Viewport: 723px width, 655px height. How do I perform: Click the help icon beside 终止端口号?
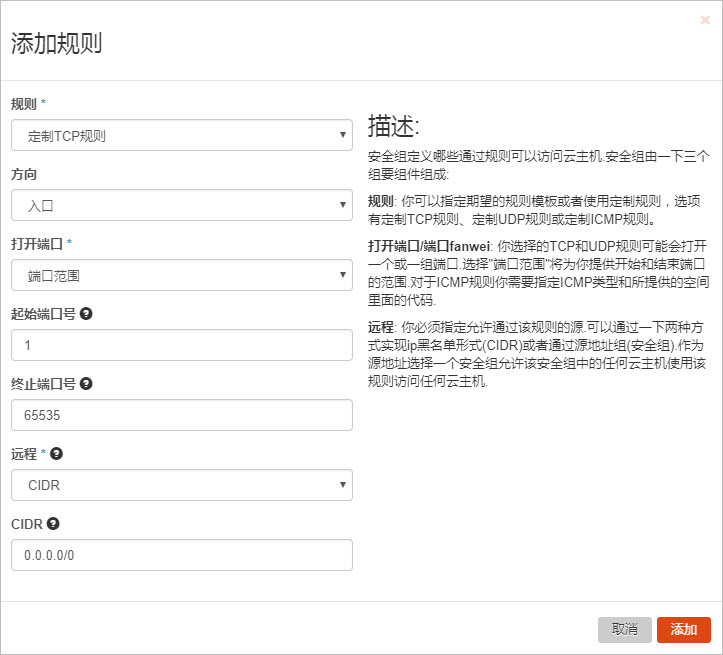[86, 383]
